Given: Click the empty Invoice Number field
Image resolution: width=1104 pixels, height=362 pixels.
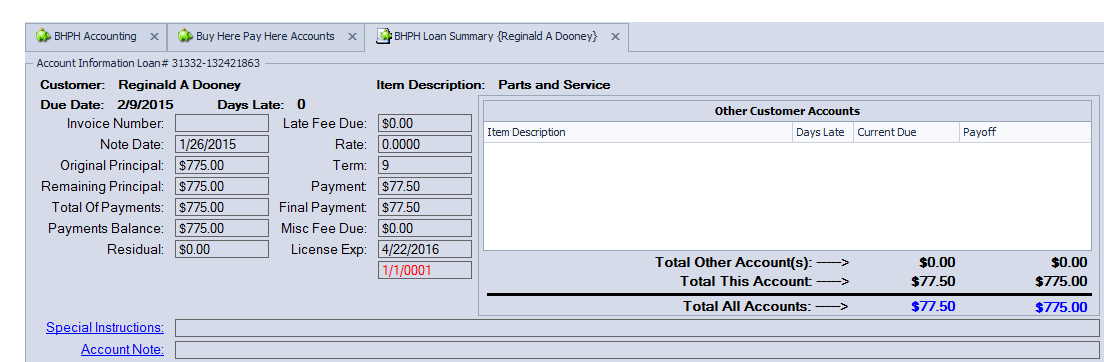Looking at the screenshot, I should [x=222, y=123].
